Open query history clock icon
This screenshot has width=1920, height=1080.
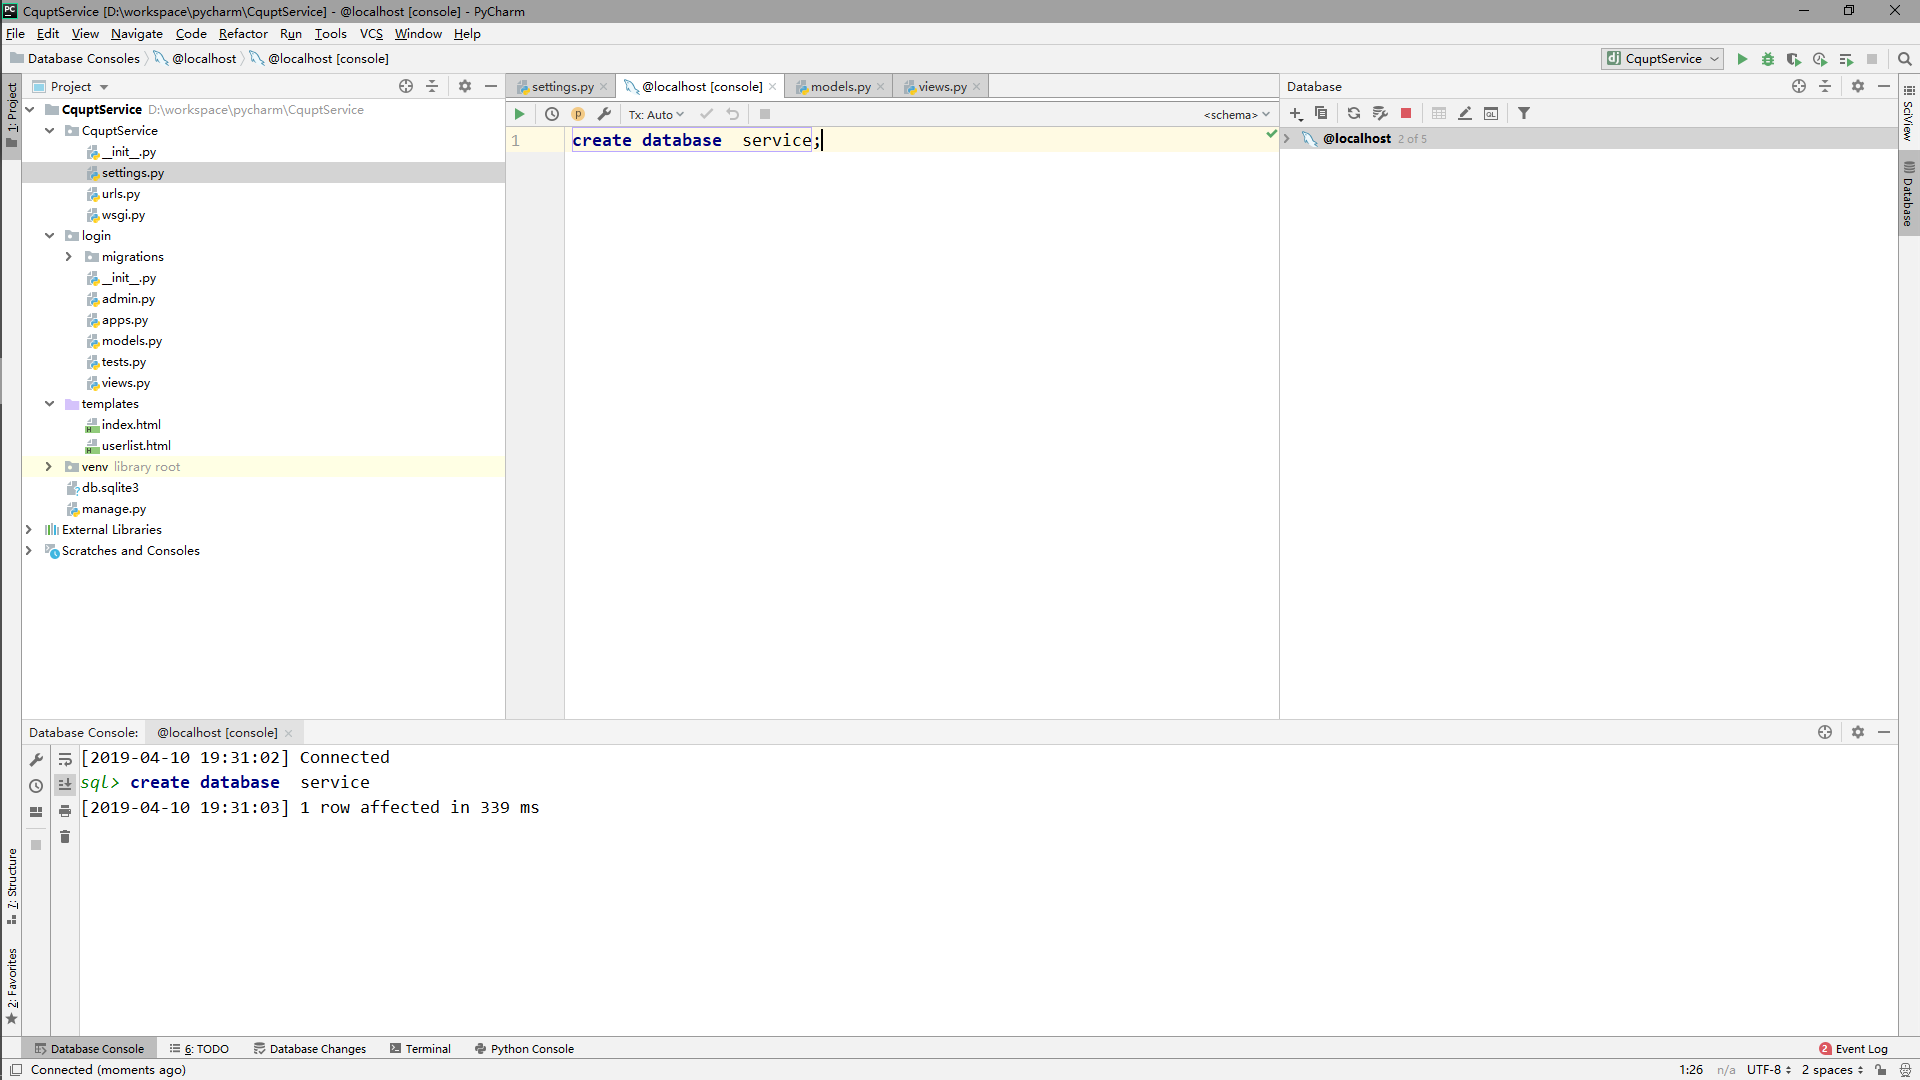[x=552, y=114]
